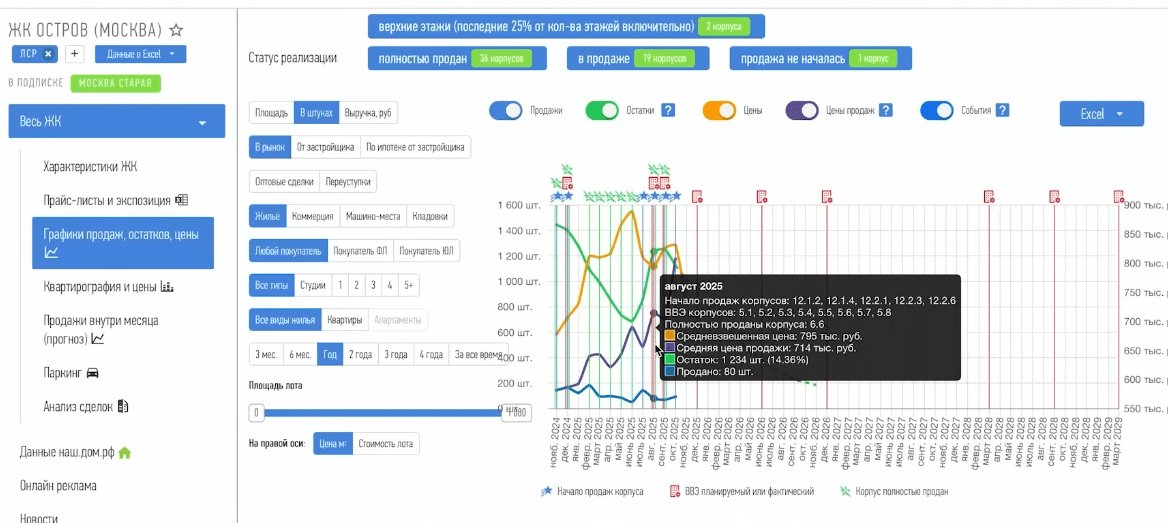
Task: Click the plus button next to ЛСР
Action: tap(75, 54)
